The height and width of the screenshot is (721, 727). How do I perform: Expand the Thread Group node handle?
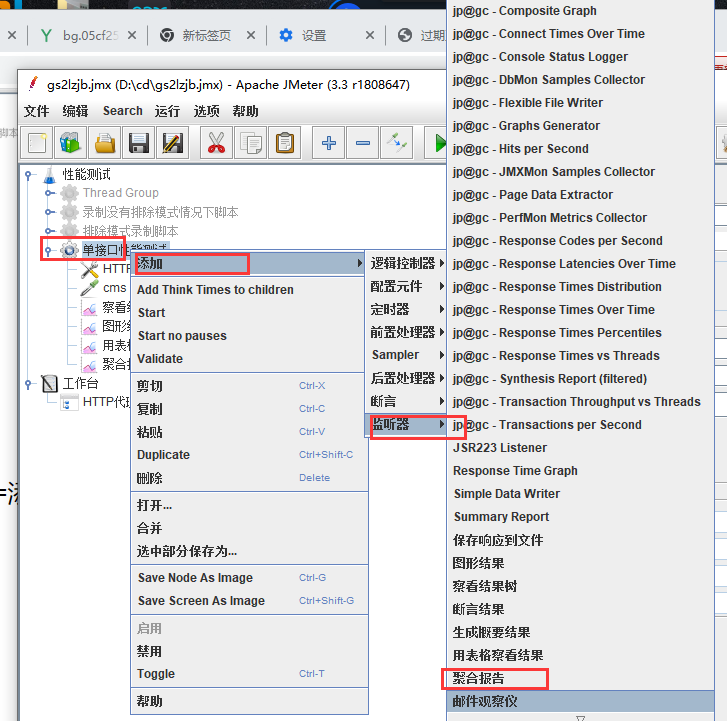48,193
